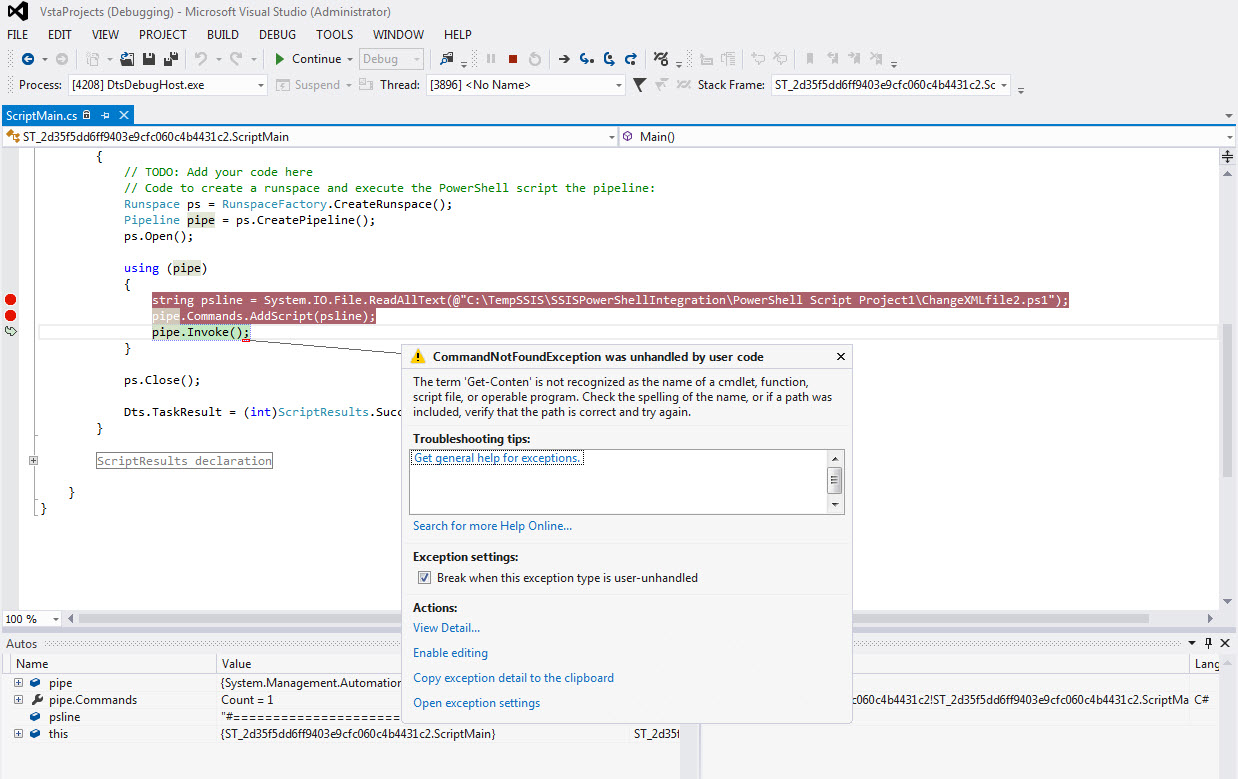1238x779 pixels.
Task: Click the Show Next Statement arrow icon
Action: coord(564,59)
